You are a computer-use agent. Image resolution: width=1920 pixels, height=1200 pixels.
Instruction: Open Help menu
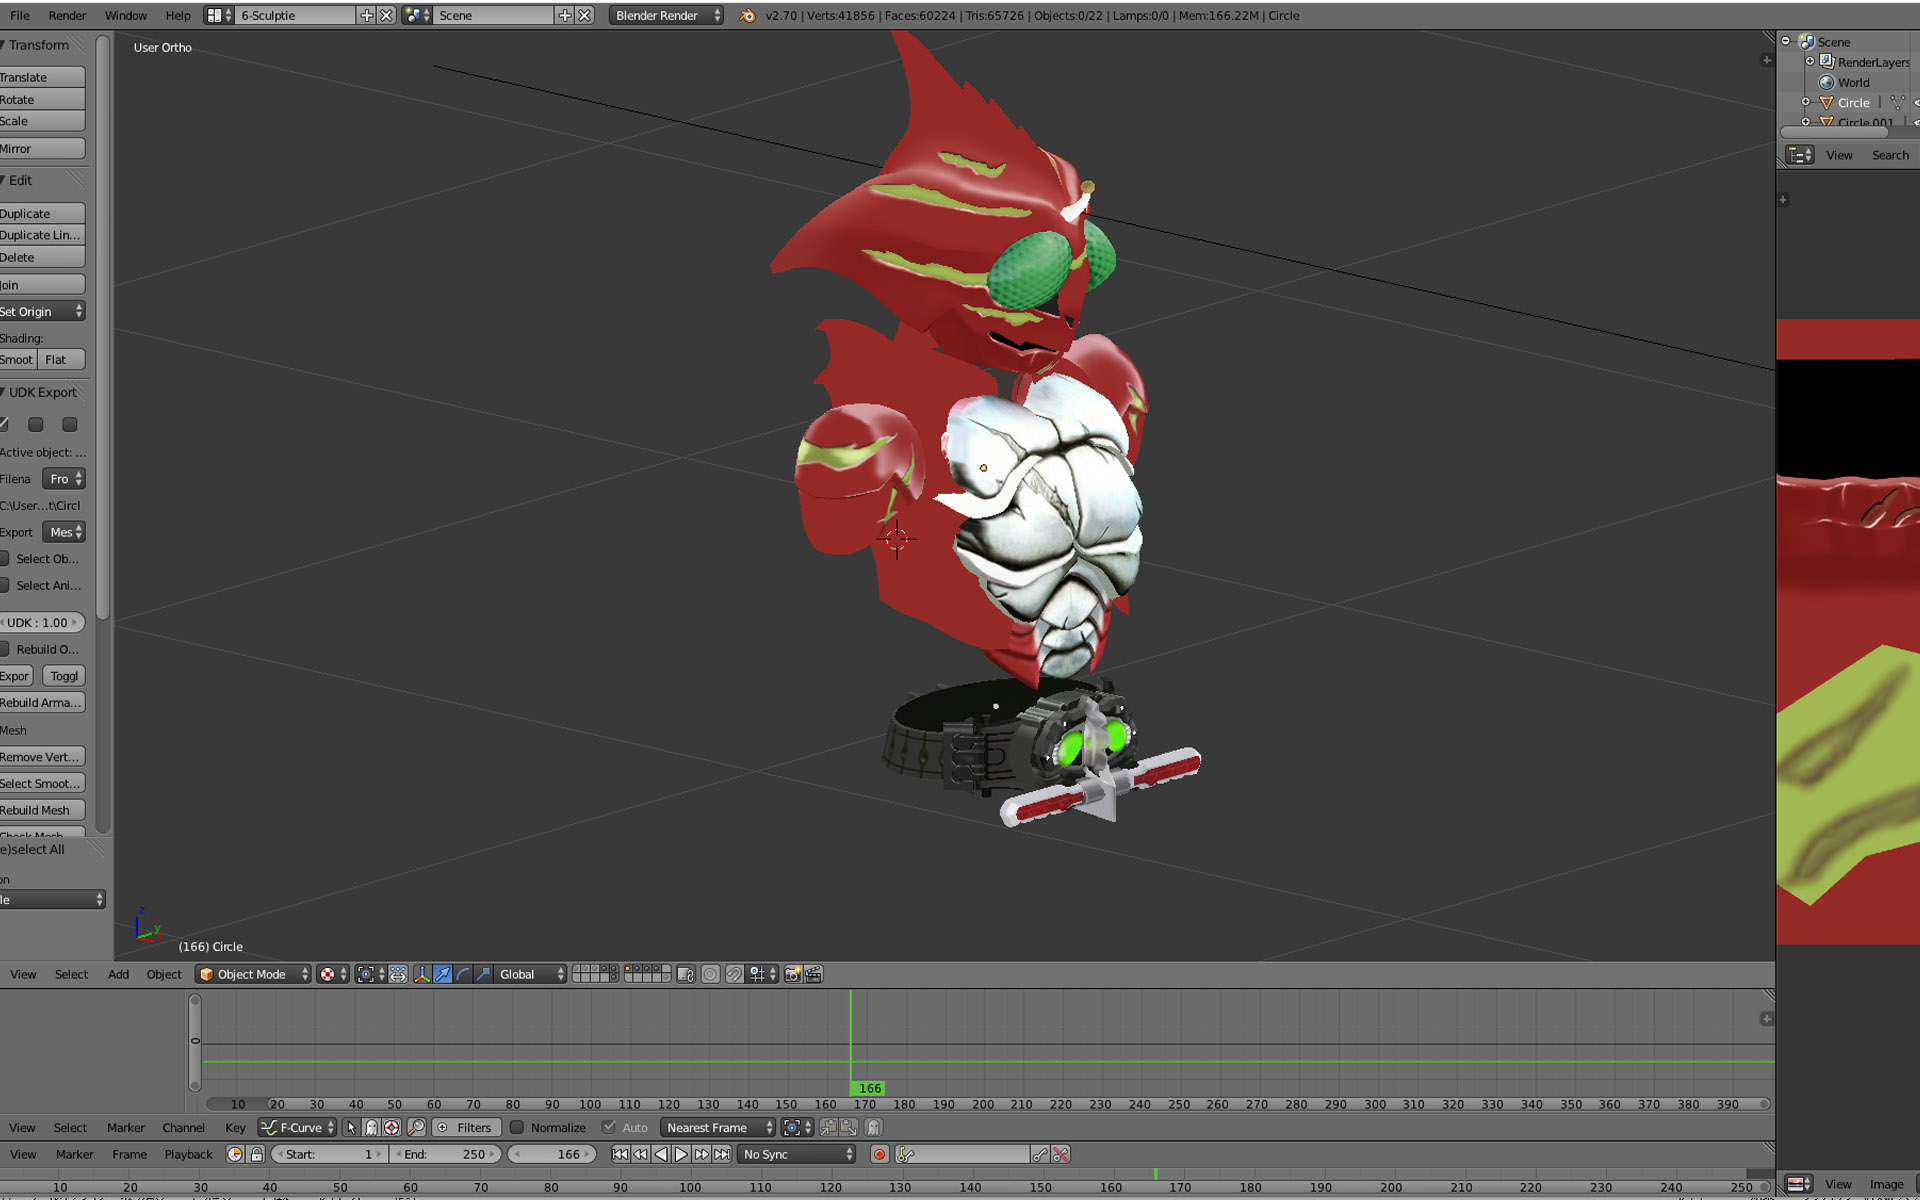pyautogui.click(x=178, y=15)
